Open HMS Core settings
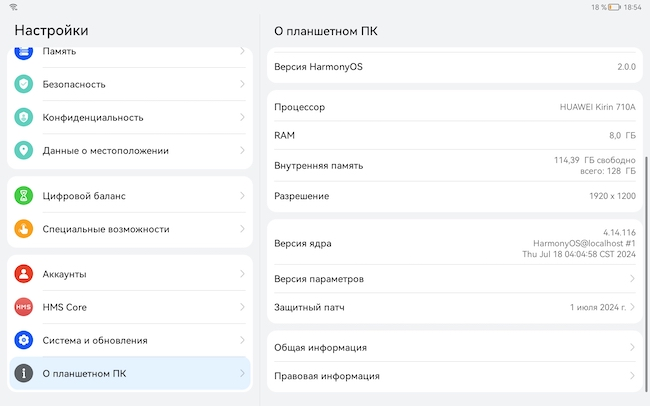Image resolution: width=650 pixels, height=406 pixels. tap(130, 307)
